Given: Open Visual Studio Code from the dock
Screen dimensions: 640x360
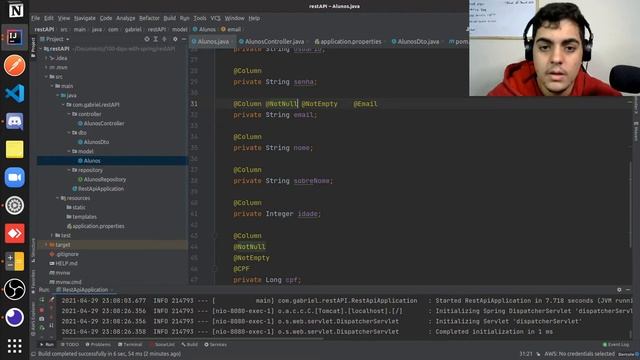Looking at the screenshot, I should click(14, 93).
